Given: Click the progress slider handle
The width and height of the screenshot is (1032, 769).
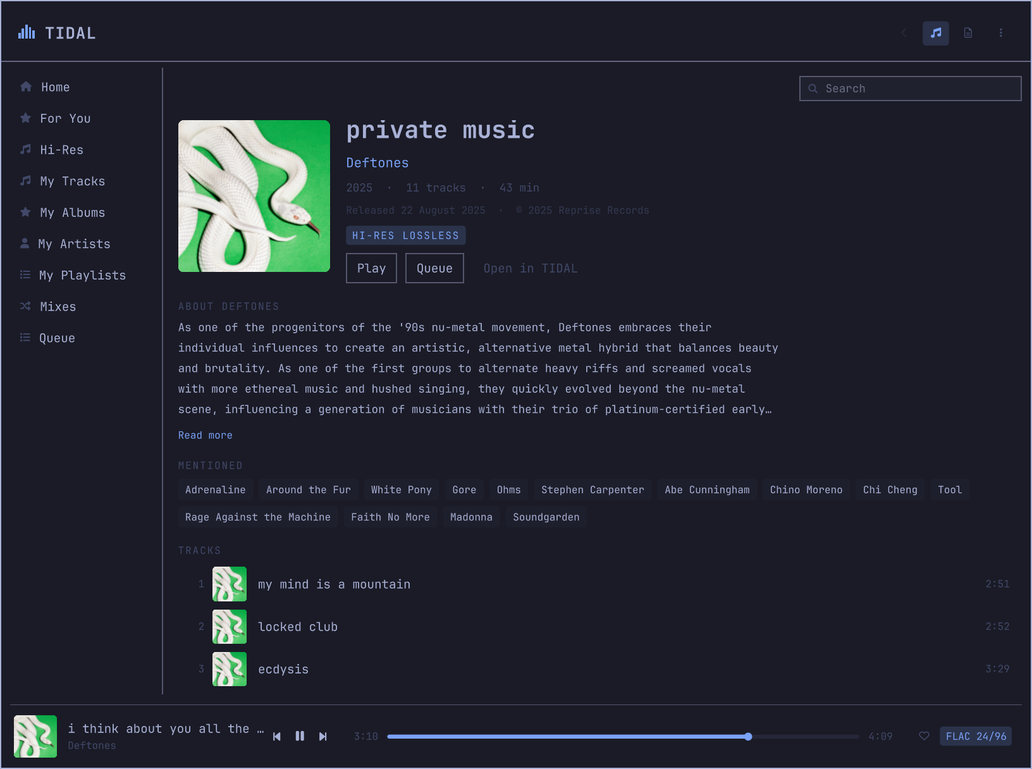Looking at the screenshot, I should tap(748, 737).
